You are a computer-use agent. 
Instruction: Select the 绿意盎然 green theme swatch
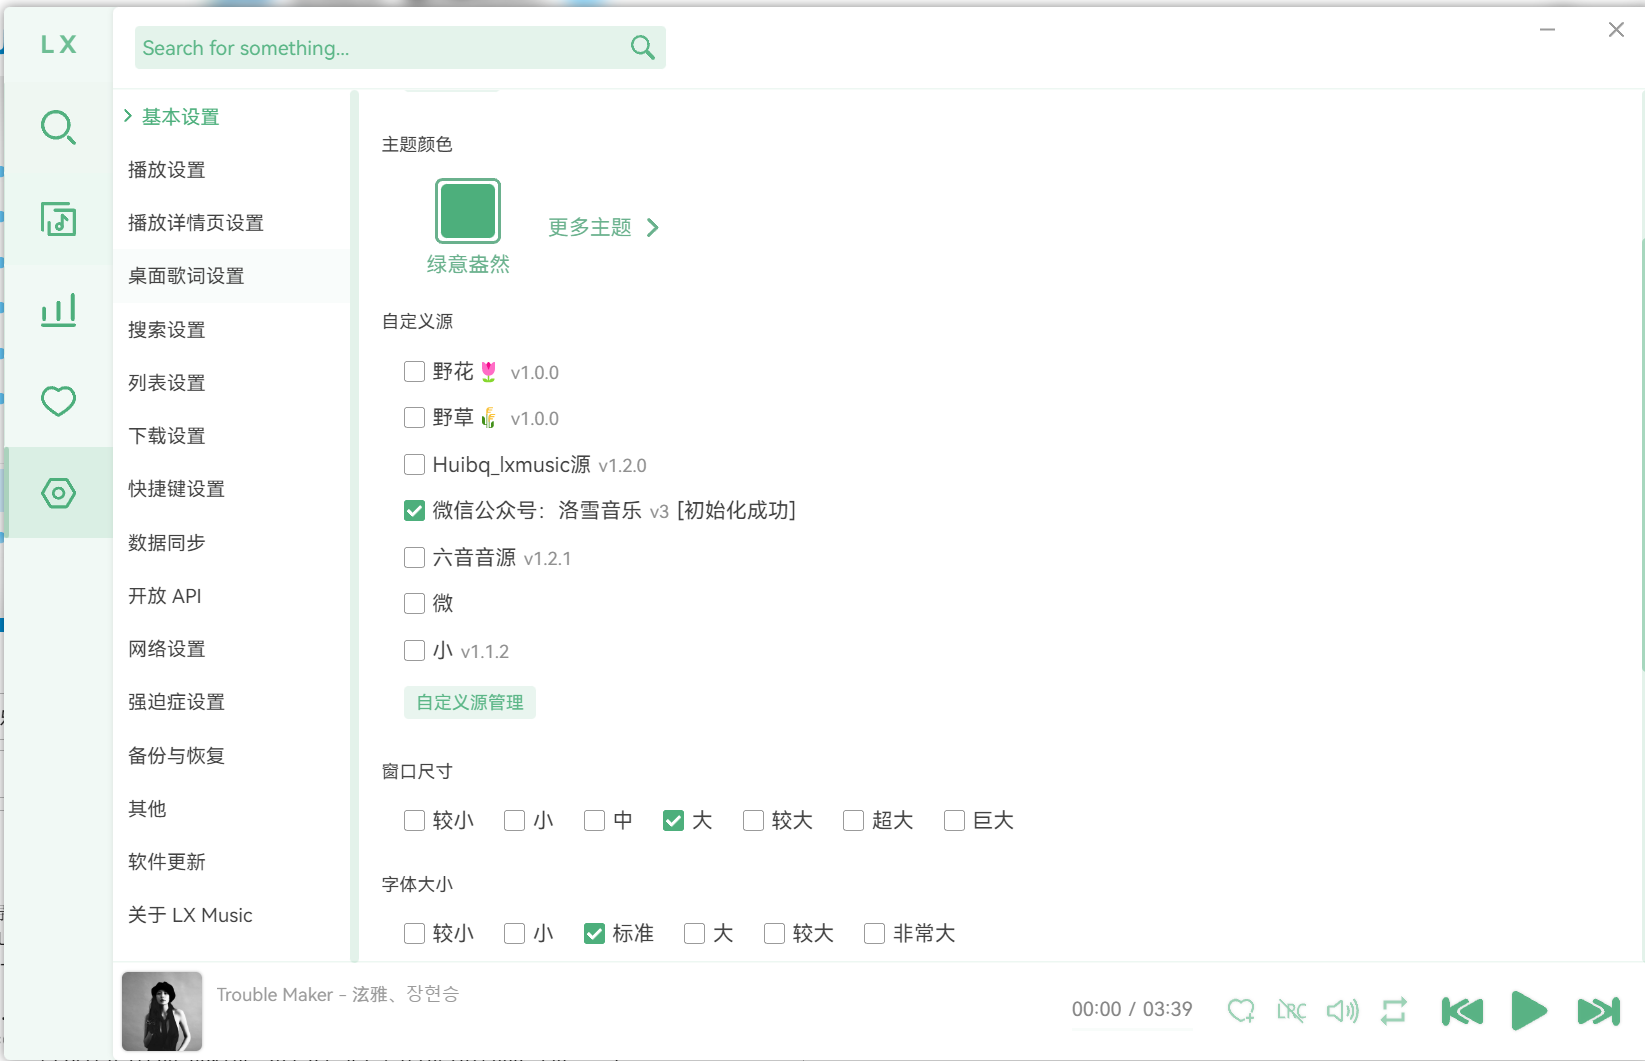pos(467,211)
